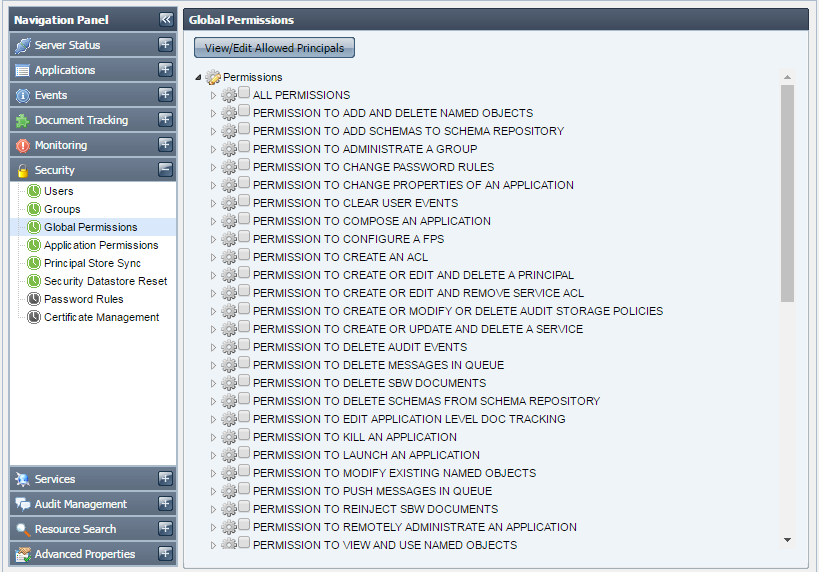
Task: Collapse the Navigation Panel
Action: click(166, 20)
